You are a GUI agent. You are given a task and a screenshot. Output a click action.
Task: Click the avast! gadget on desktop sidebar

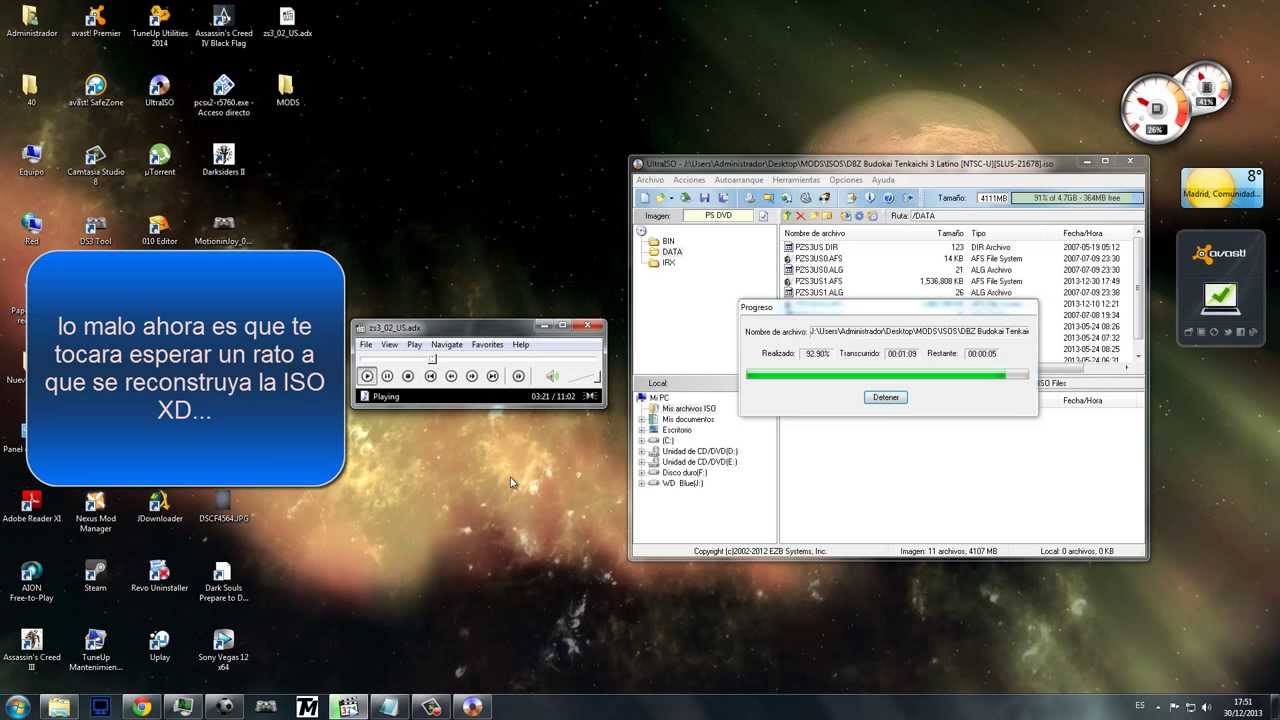1220,288
